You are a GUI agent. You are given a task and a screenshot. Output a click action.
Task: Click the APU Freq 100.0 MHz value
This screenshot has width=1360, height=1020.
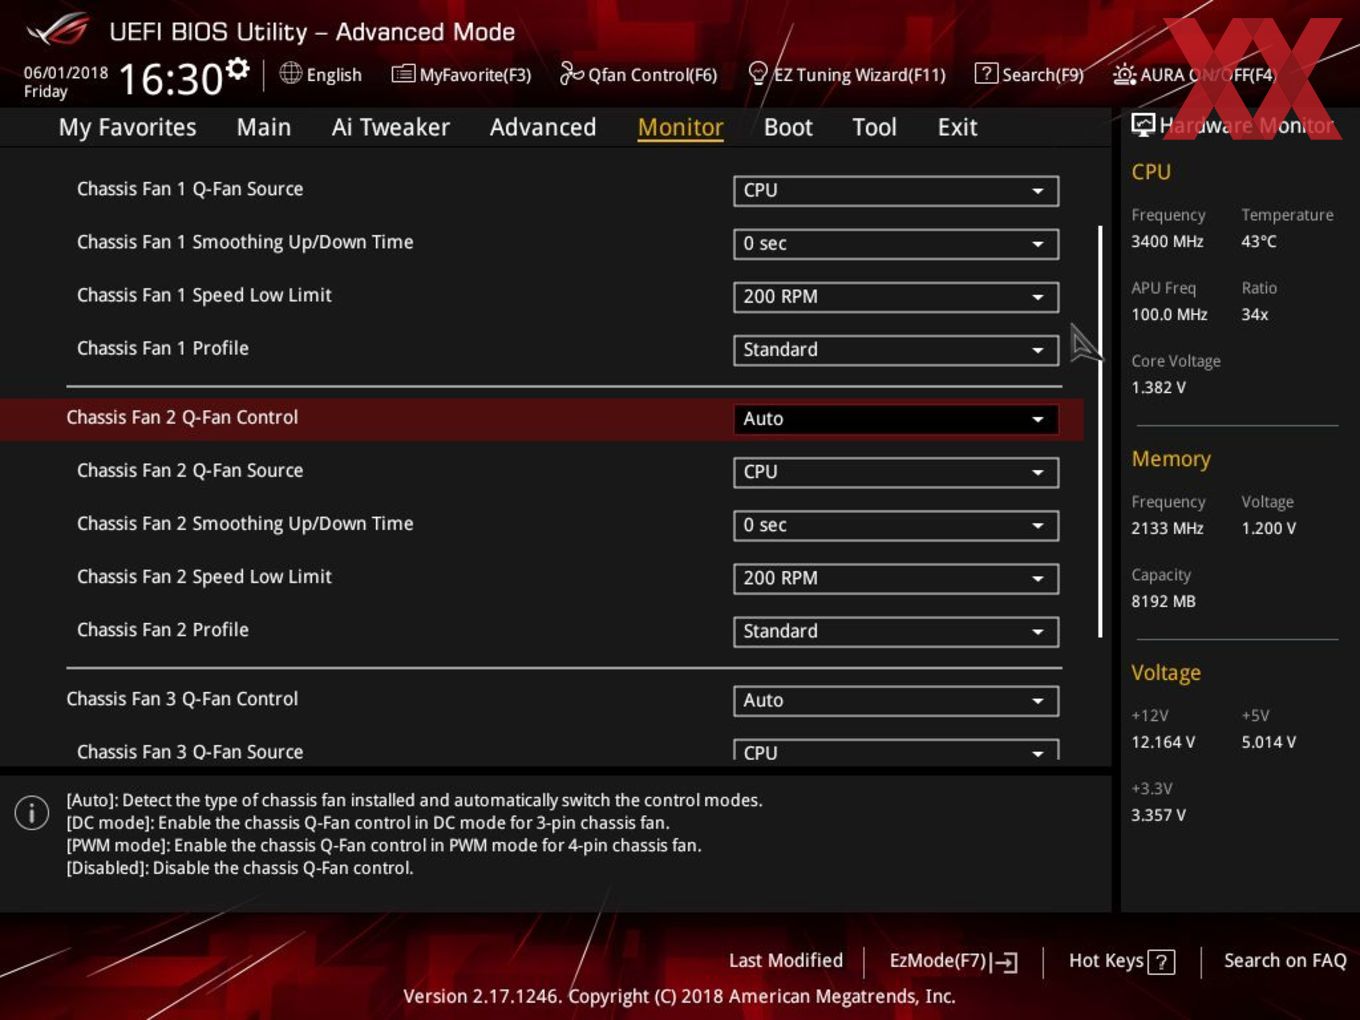1169,314
